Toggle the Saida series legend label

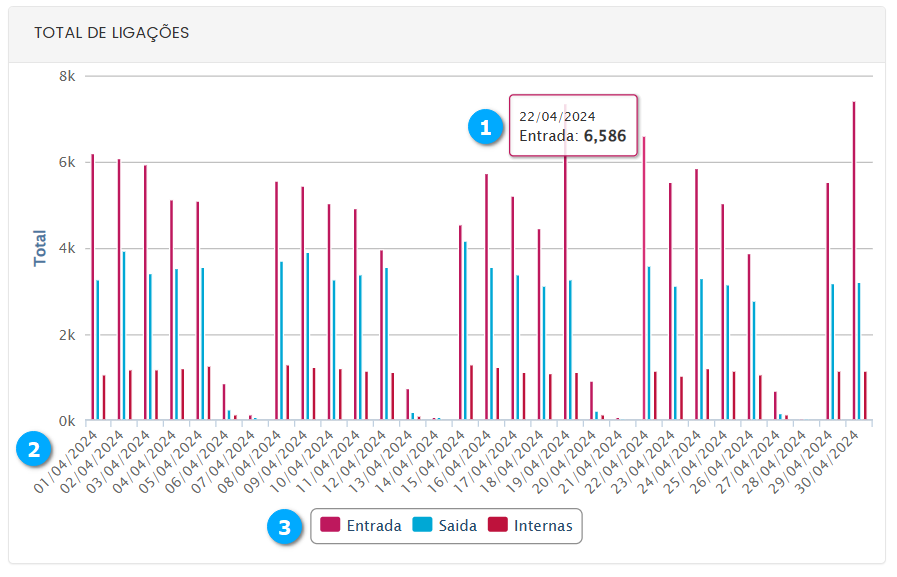click(458, 526)
